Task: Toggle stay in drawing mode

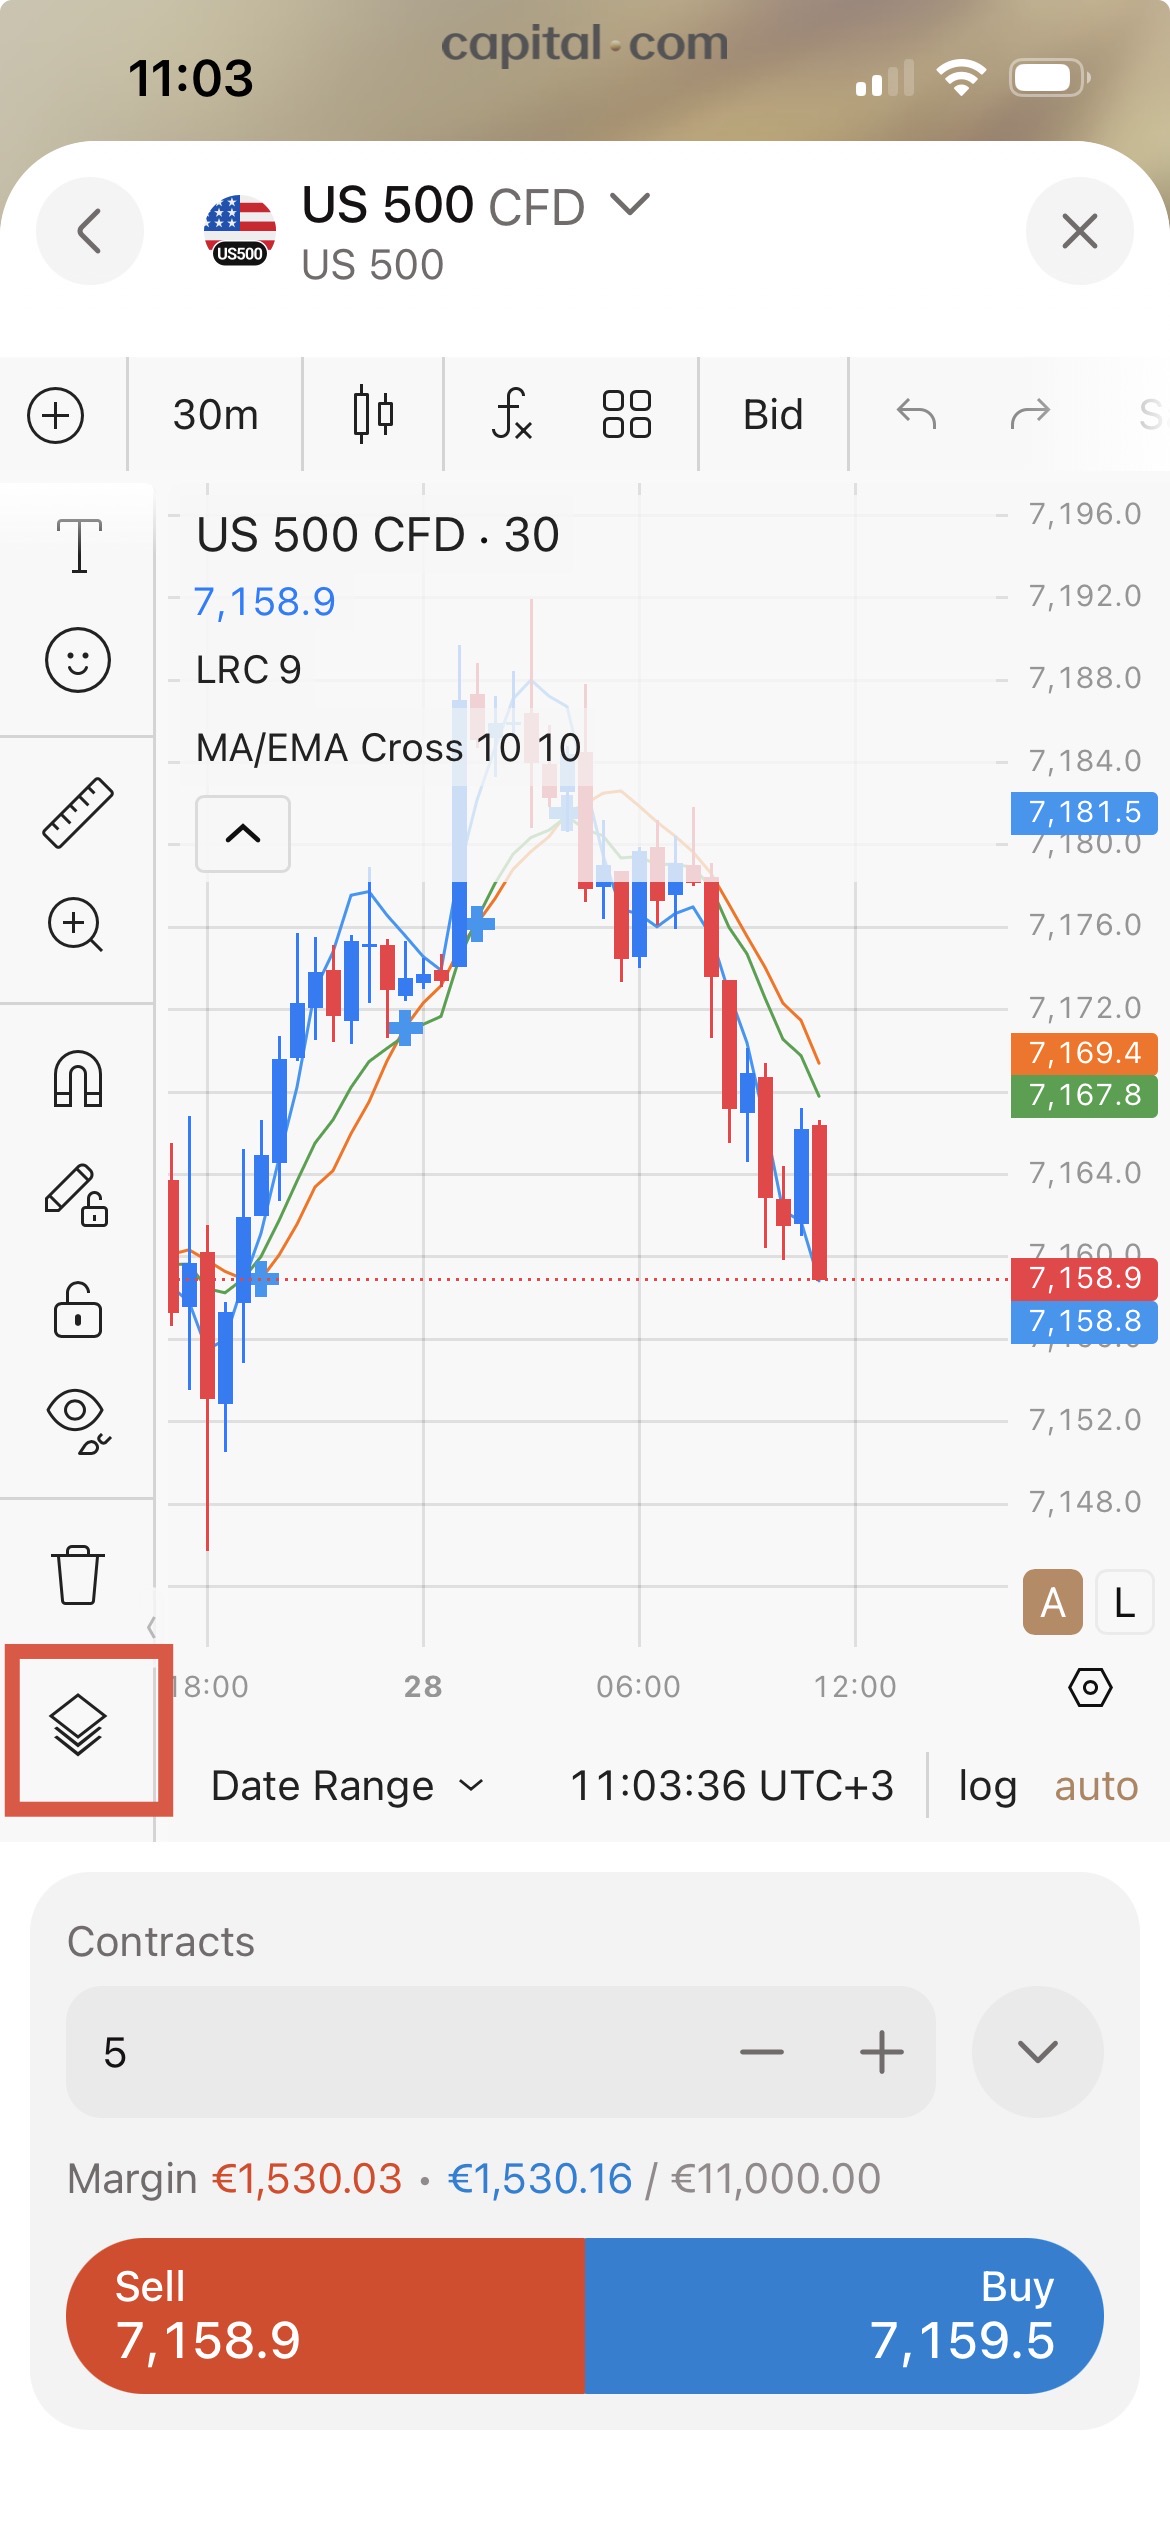Action: 78,1195
